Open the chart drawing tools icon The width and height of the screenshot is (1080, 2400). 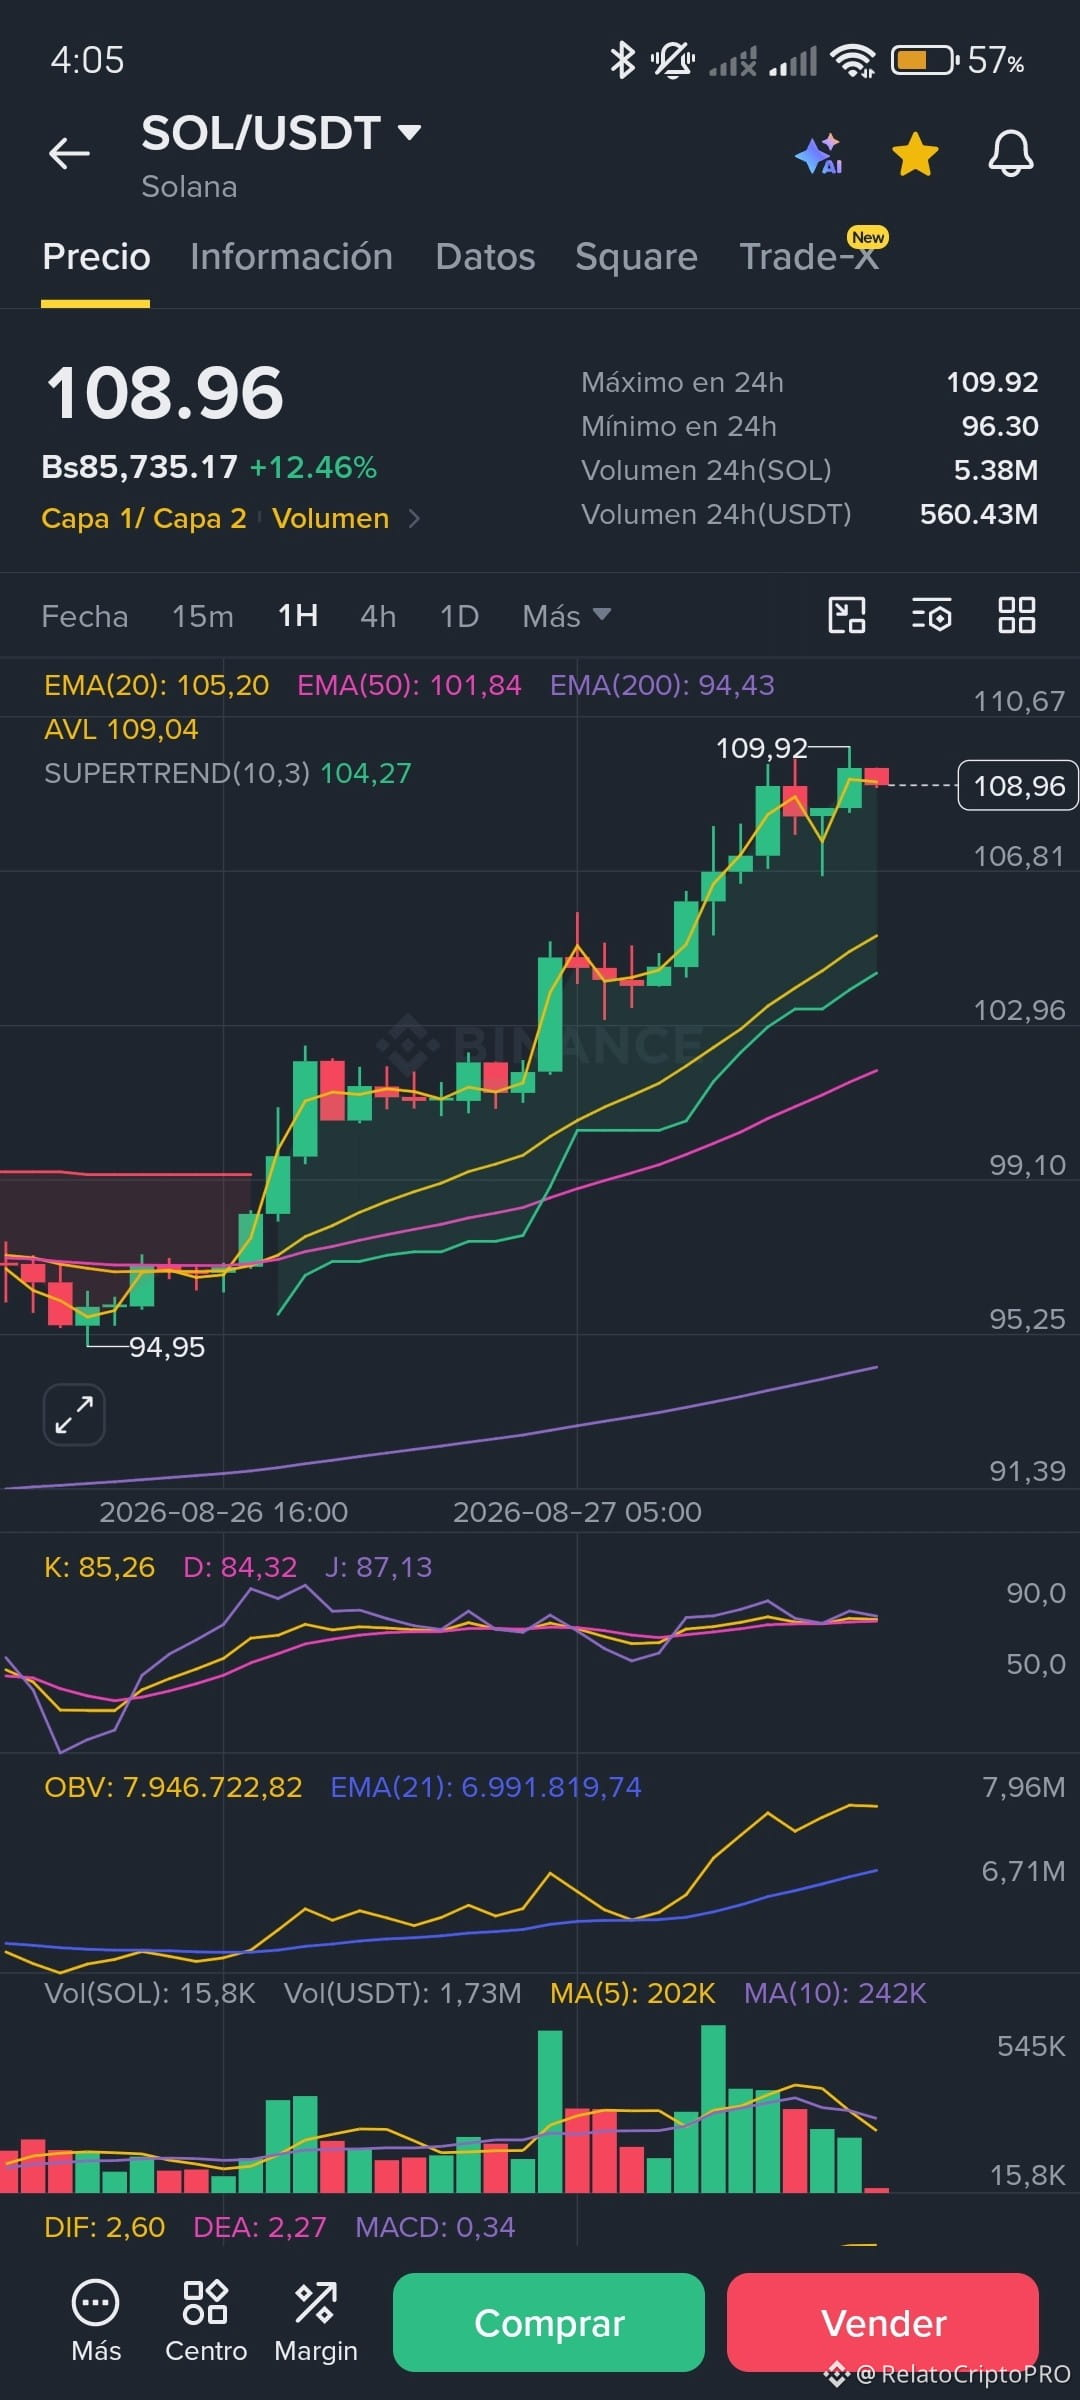(847, 615)
